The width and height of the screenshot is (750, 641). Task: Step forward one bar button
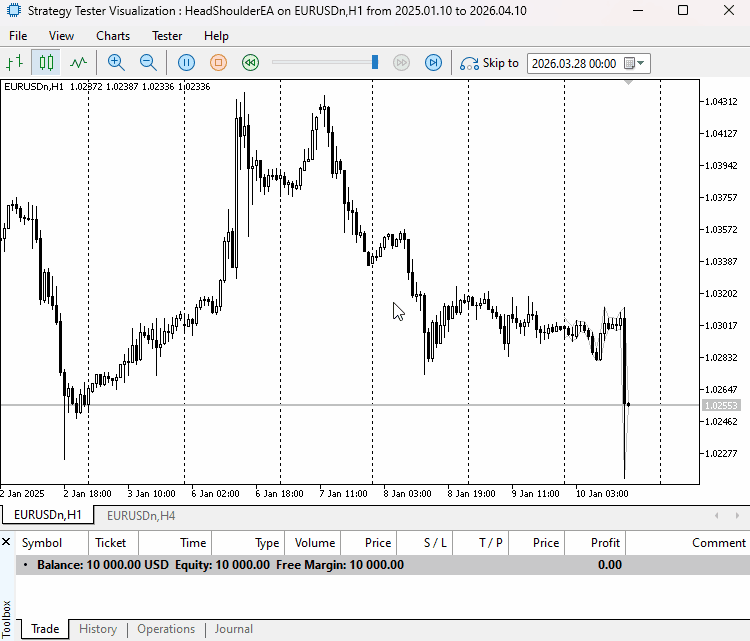(x=433, y=63)
